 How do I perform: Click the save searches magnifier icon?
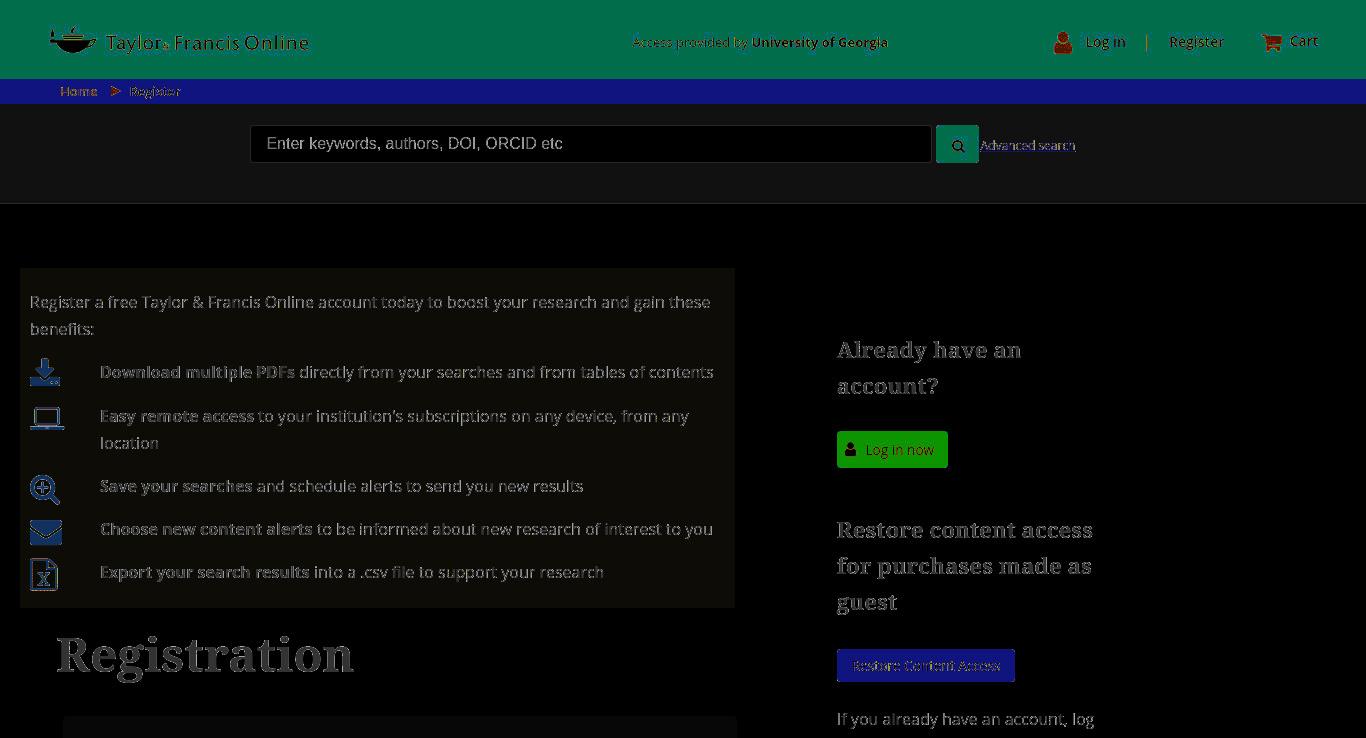click(x=45, y=489)
